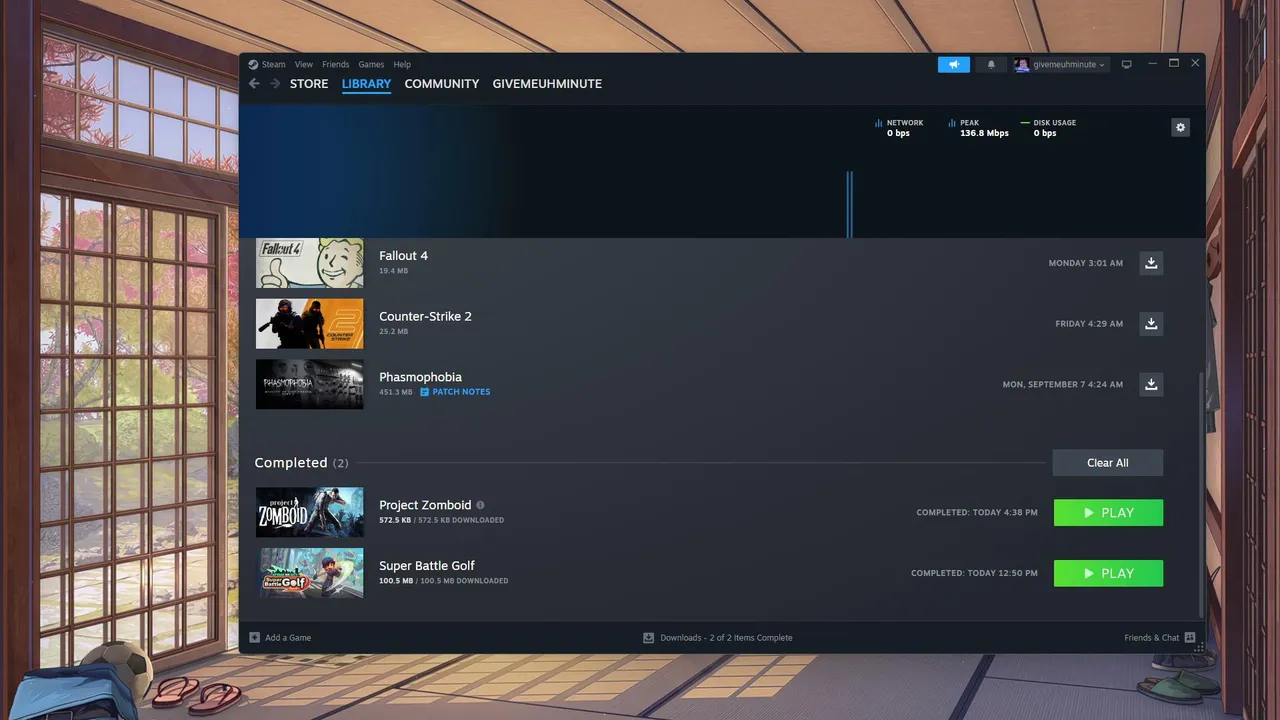Screen dimensions: 1280x720
Task: Play Project Zomboid
Action: pos(1108,513)
